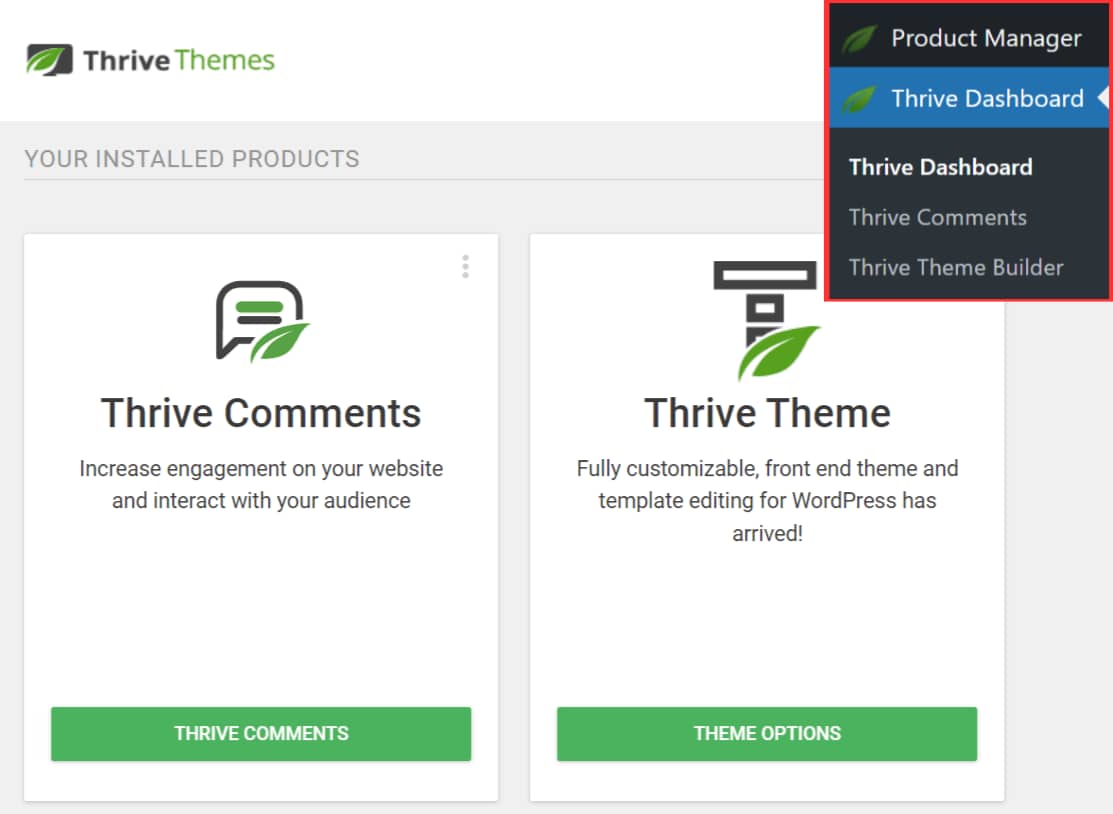
Task: Open the Thrive Dashboard submenu link
Action: [x=941, y=167]
